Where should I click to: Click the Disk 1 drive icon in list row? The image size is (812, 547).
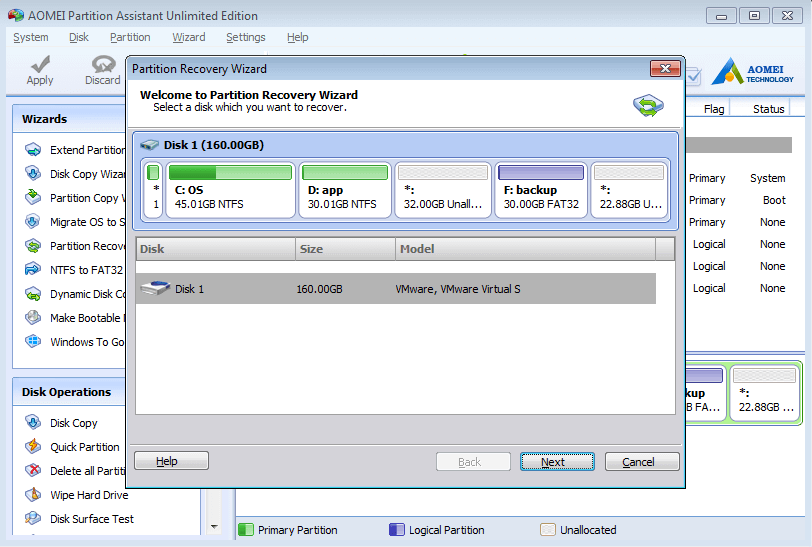155,288
